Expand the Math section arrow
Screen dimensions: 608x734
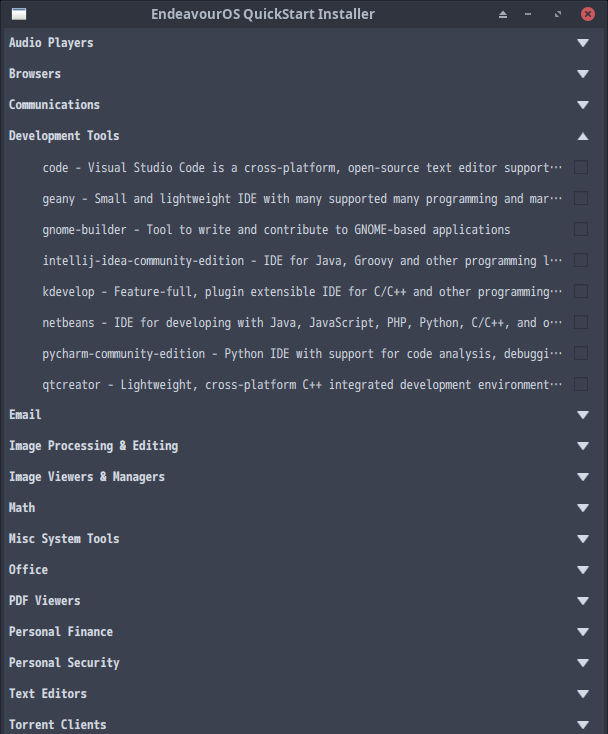pyautogui.click(x=583, y=508)
